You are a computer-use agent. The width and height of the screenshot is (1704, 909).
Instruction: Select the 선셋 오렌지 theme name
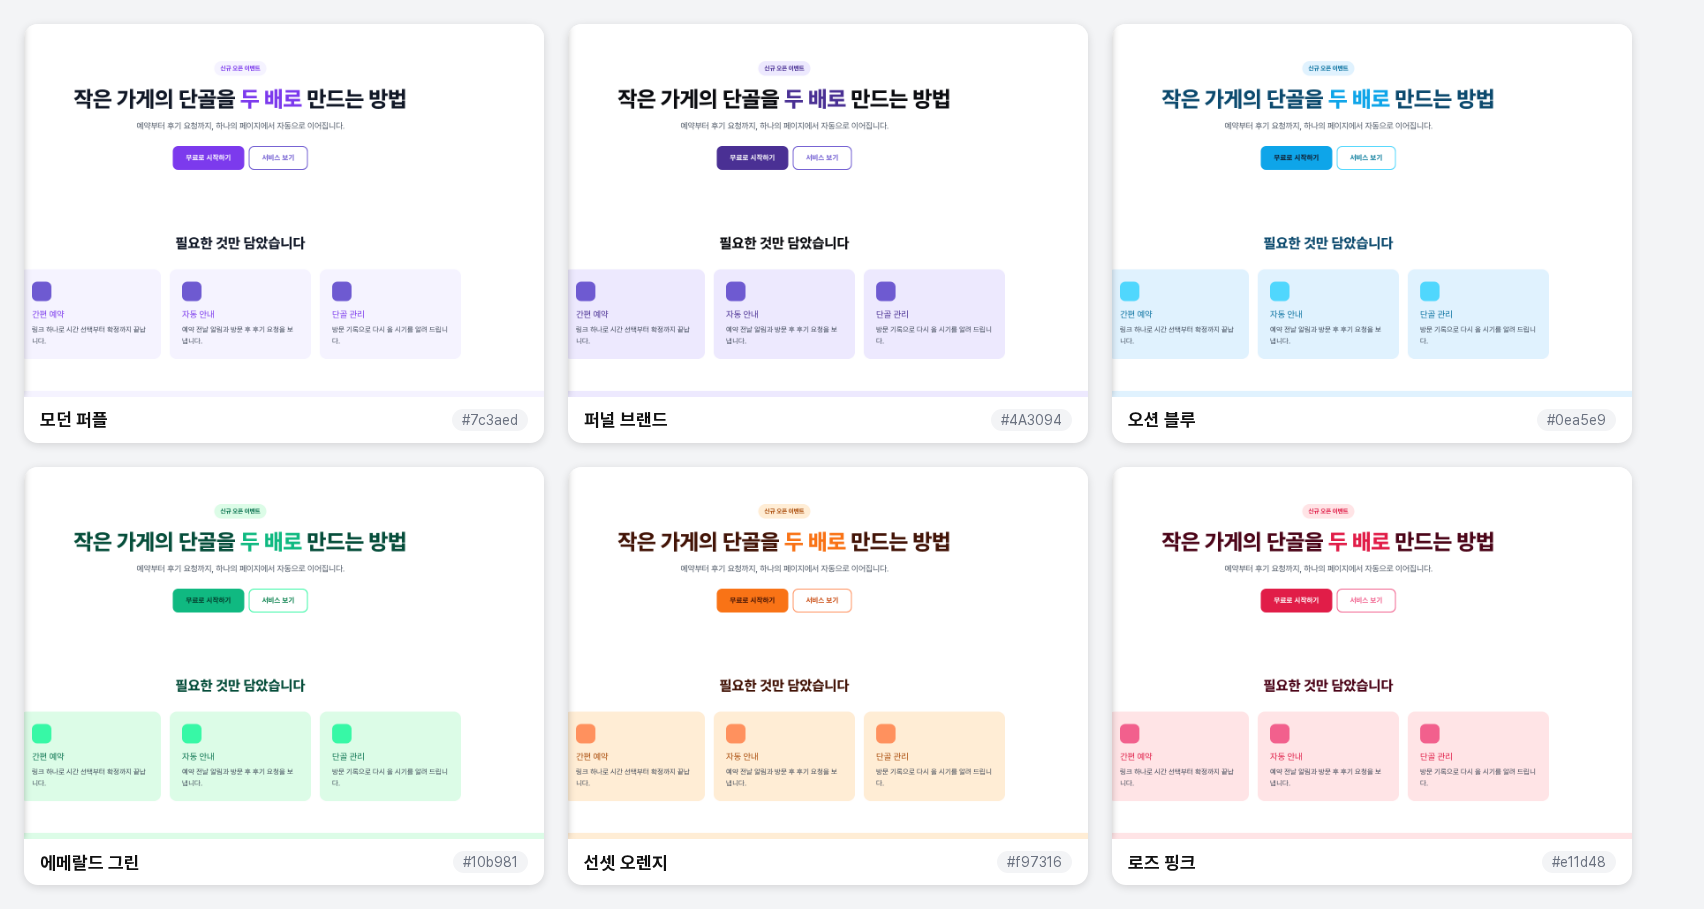pyautogui.click(x=626, y=862)
